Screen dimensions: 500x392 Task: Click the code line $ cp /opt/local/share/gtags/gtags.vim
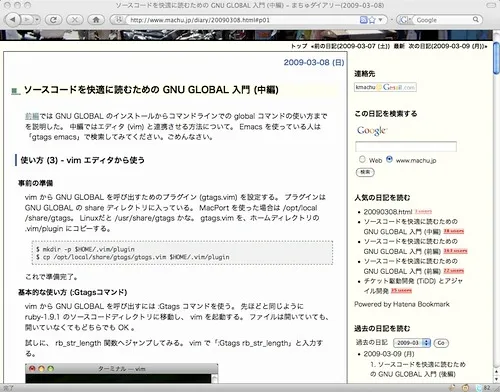coord(133,257)
